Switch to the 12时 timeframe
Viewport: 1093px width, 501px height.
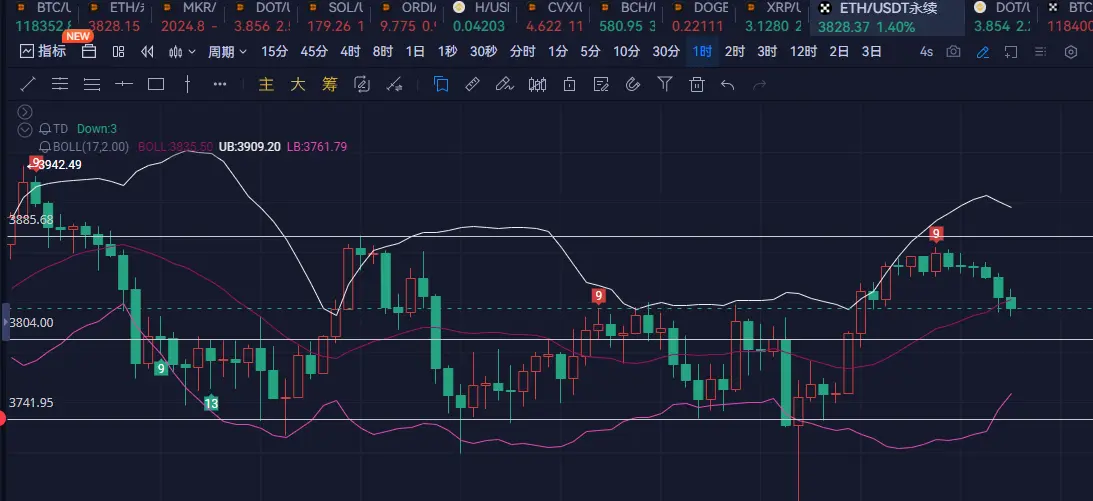803,52
